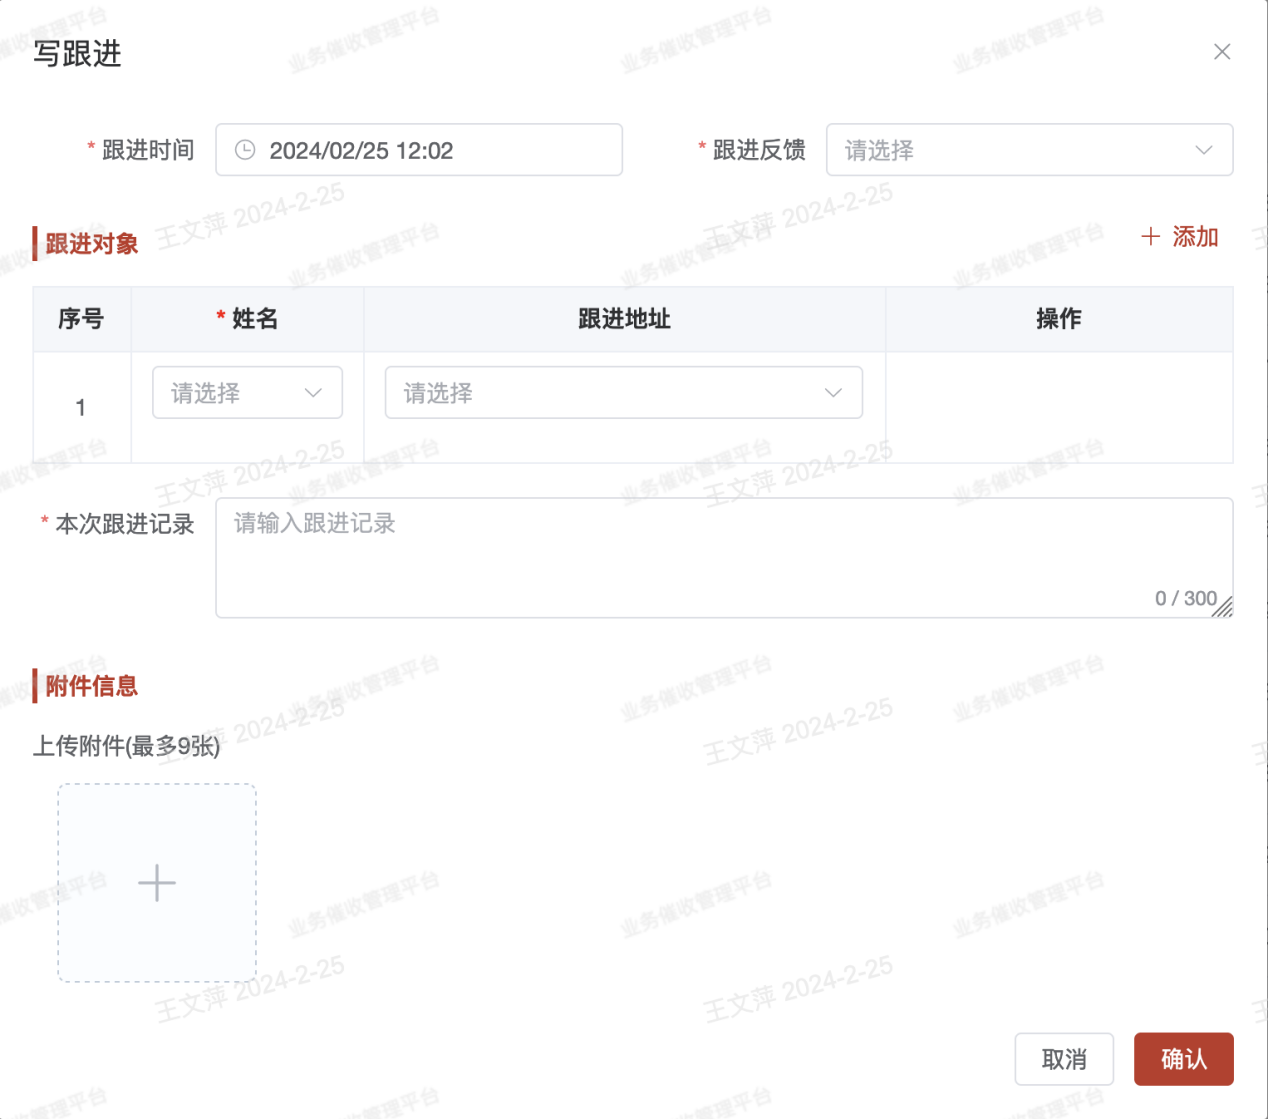Click the 序号 column header
The width and height of the screenshot is (1268, 1119).
(81, 319)
